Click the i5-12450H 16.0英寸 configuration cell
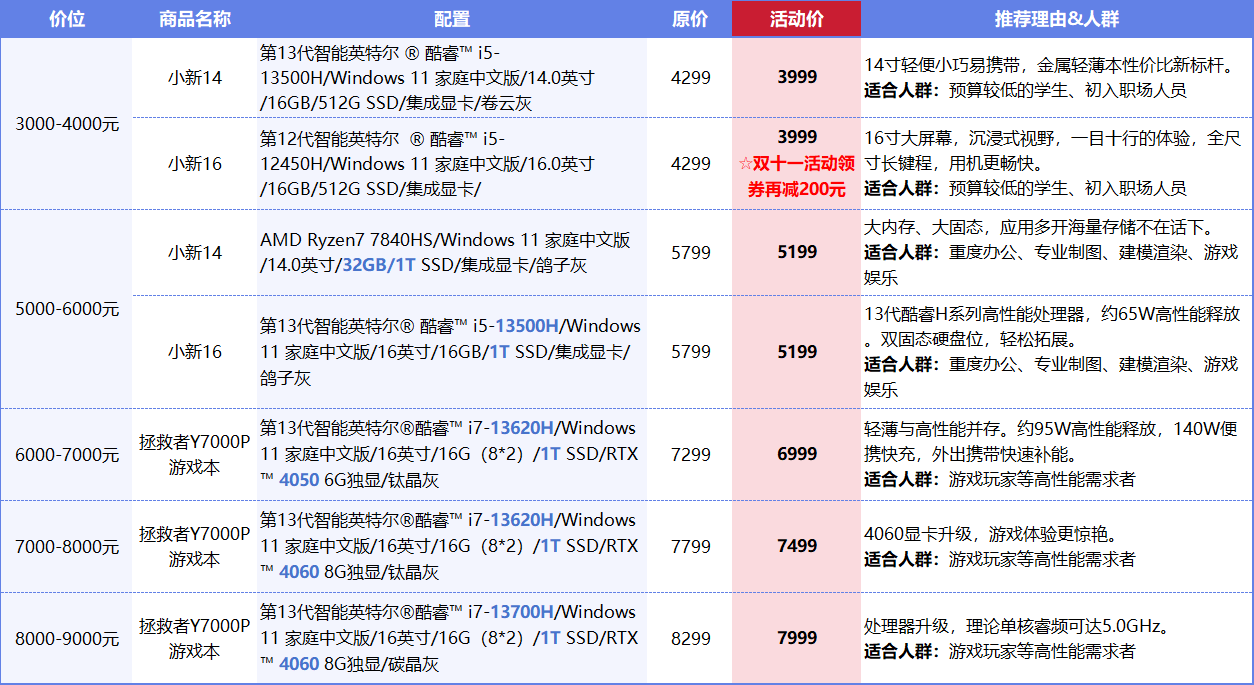The image size is (1254, 685). click(452, 163)
